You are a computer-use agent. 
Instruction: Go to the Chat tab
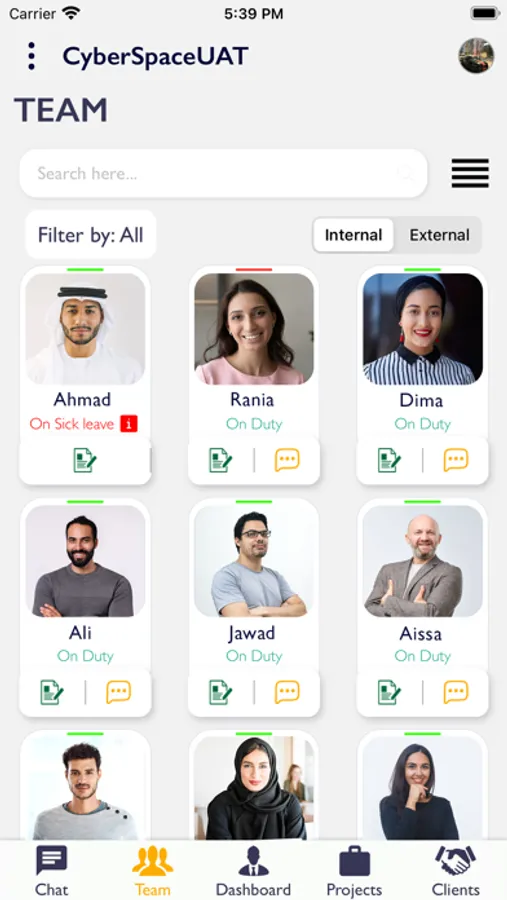[51, 870]
